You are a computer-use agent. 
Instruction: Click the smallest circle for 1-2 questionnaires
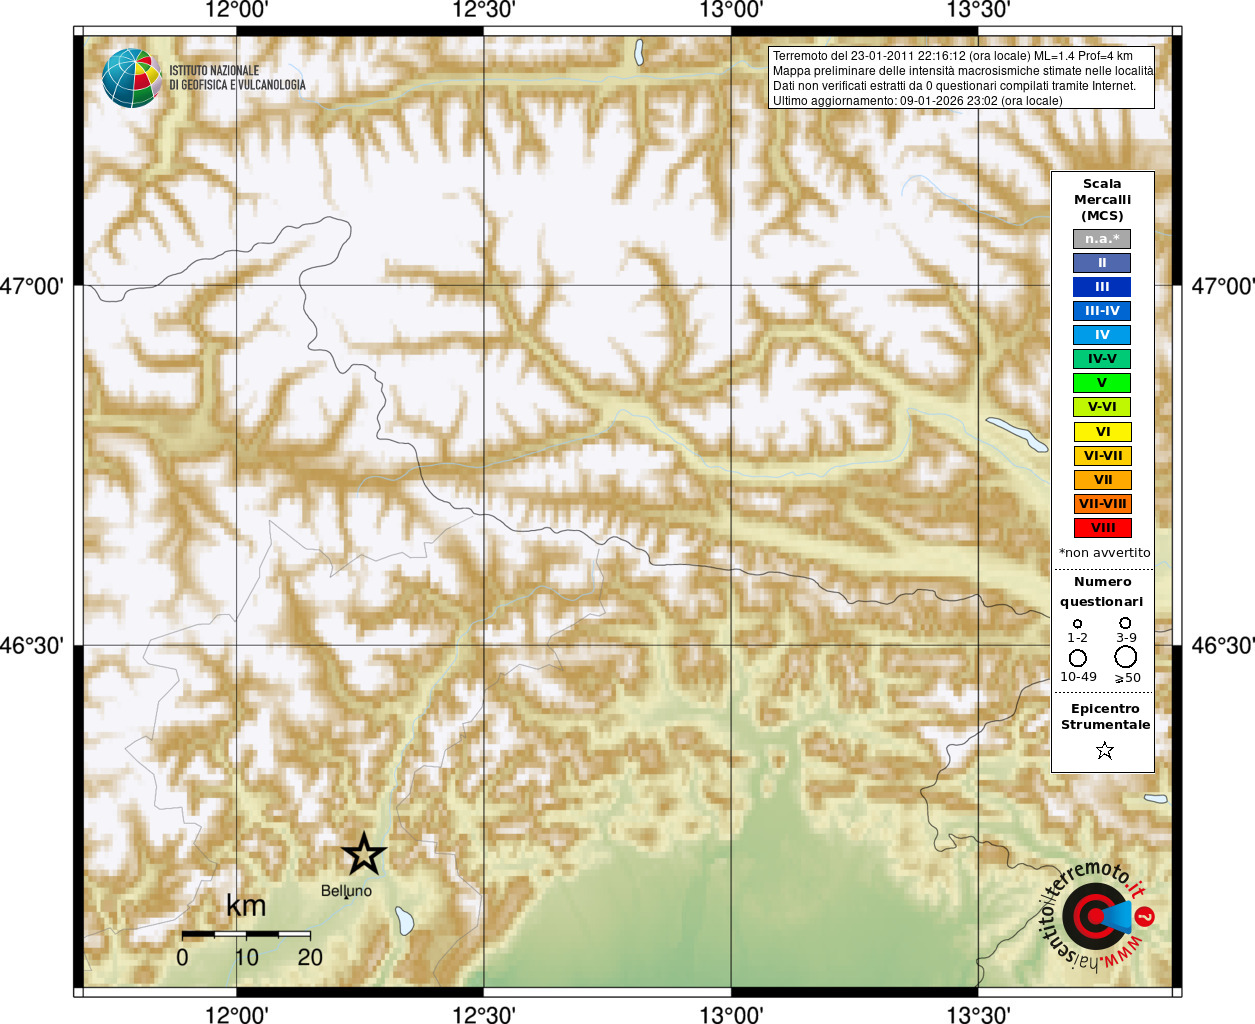(1077, 623)
